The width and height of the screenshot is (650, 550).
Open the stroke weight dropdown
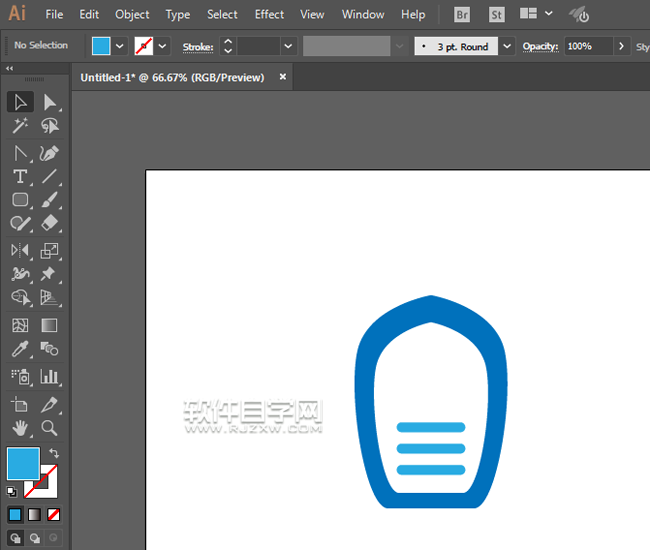tap(288, 46)
